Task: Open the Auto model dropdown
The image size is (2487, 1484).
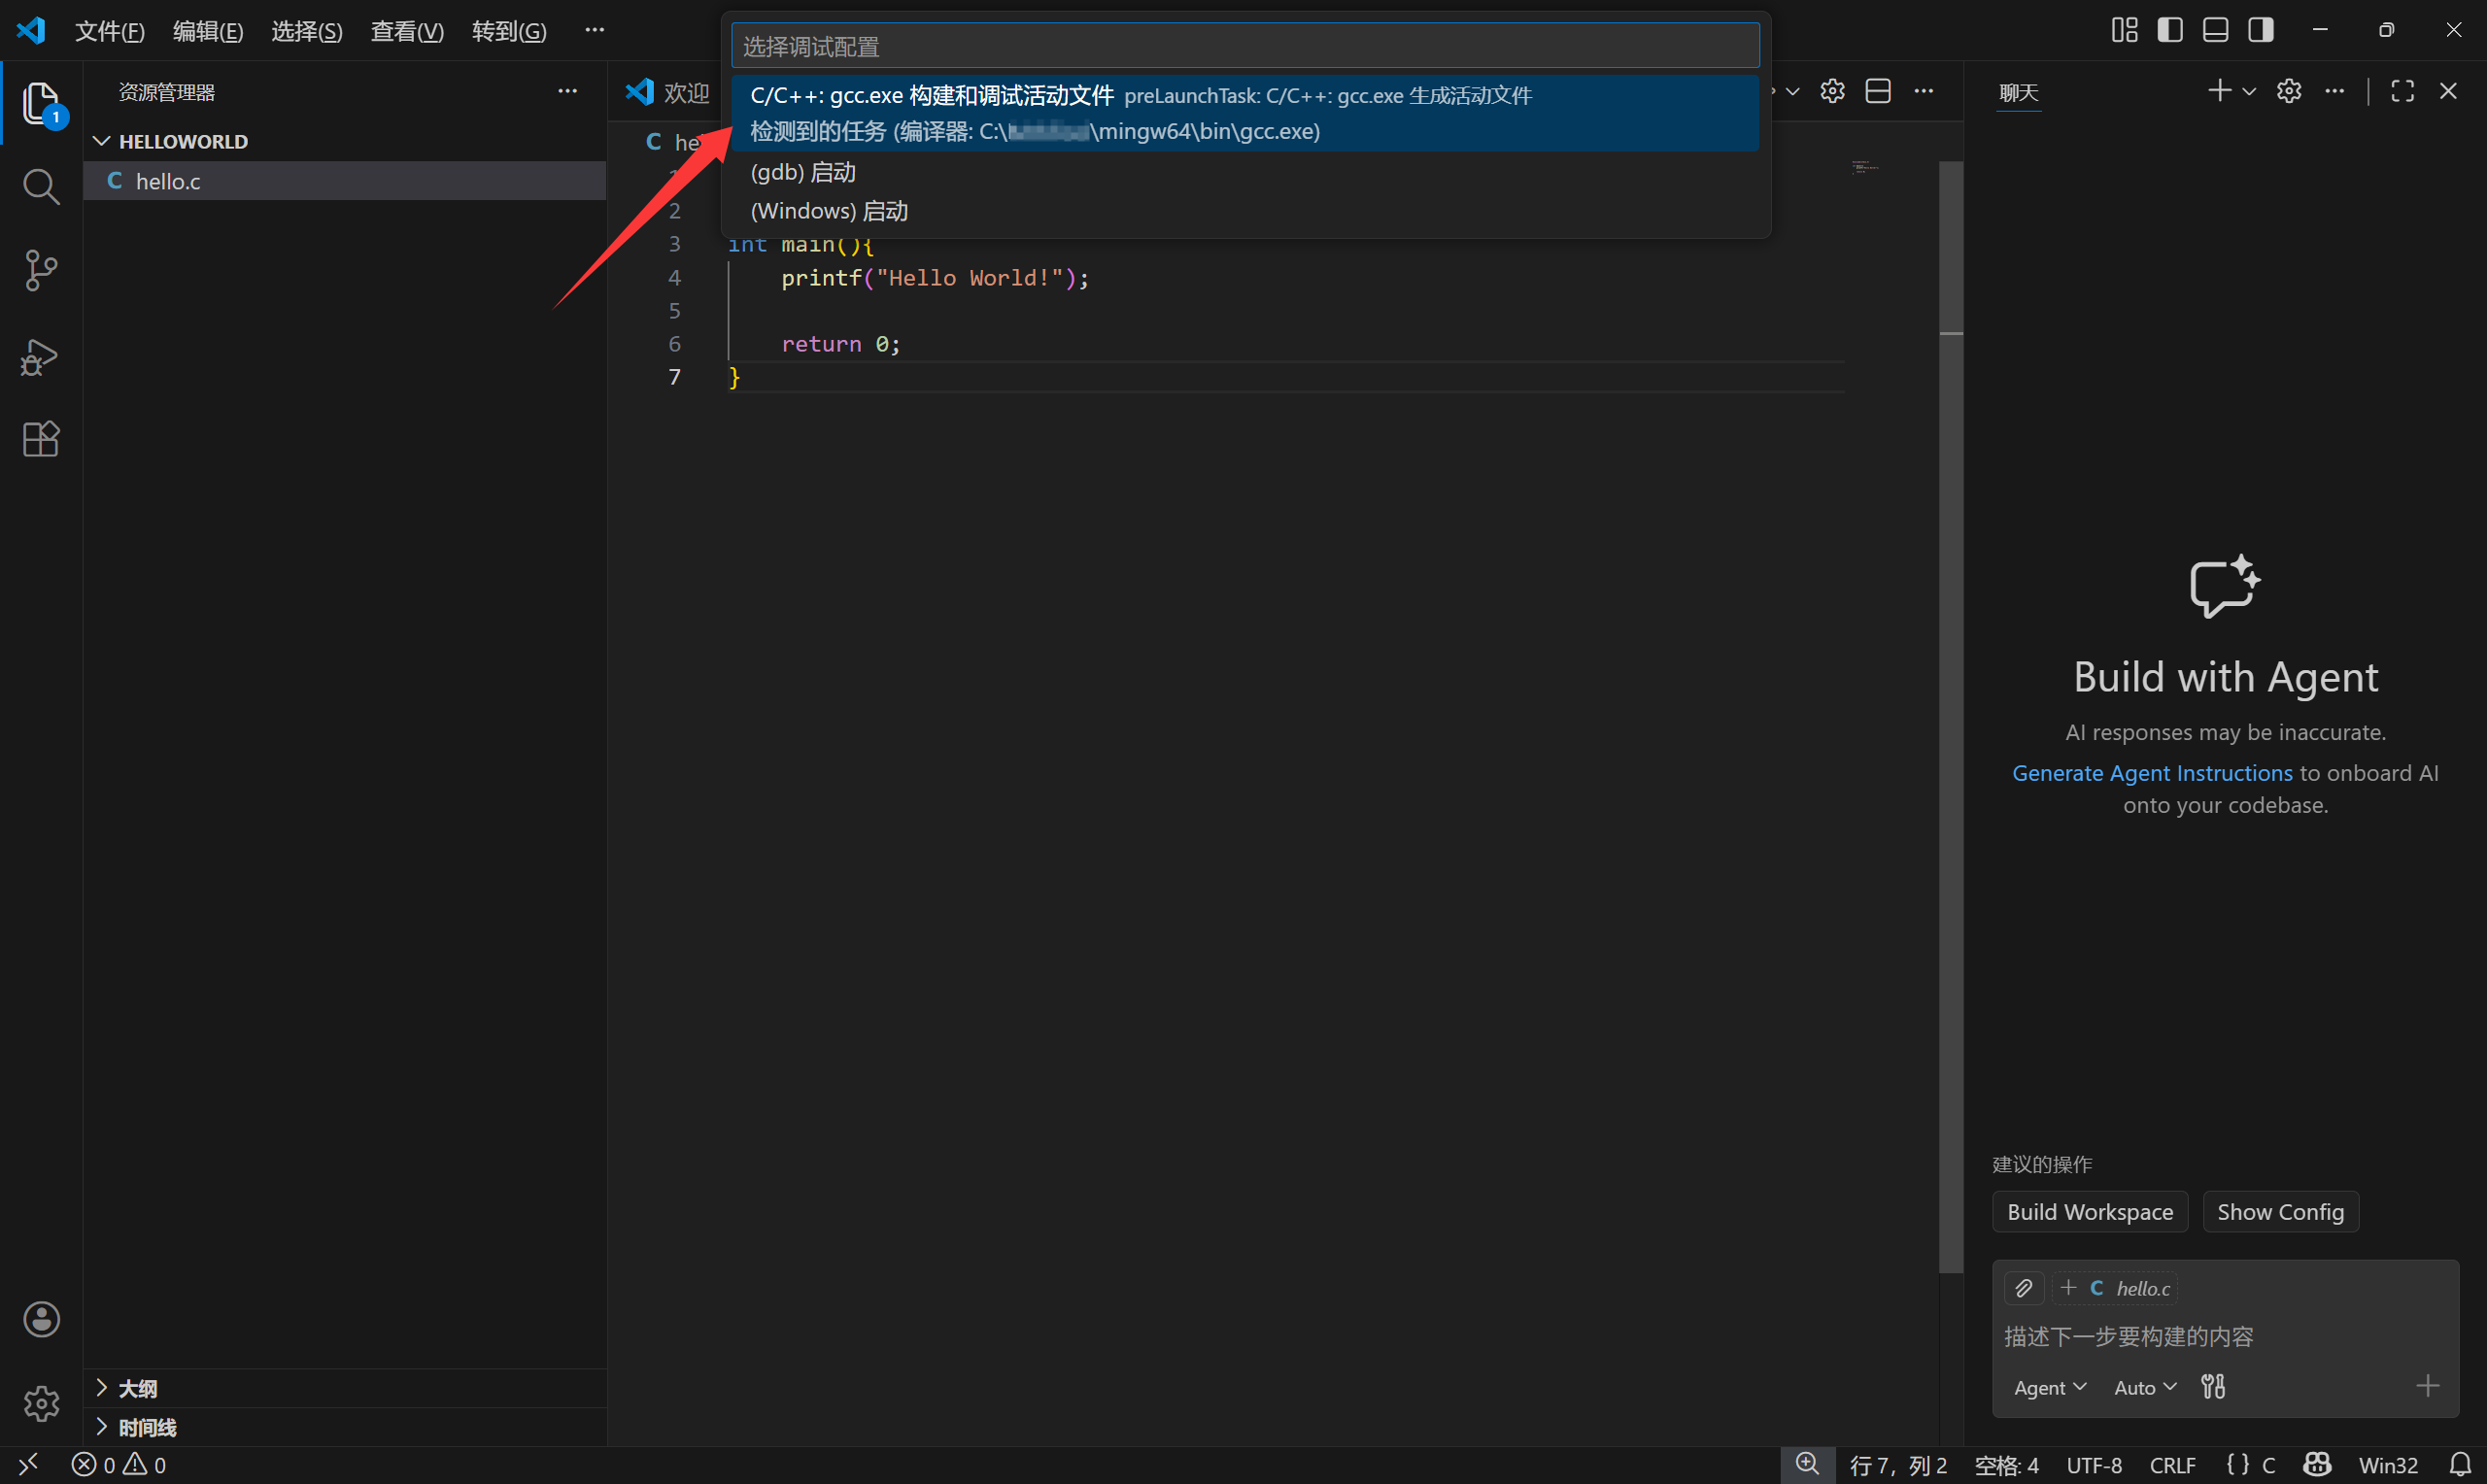Action: tap(2145, 1388)
